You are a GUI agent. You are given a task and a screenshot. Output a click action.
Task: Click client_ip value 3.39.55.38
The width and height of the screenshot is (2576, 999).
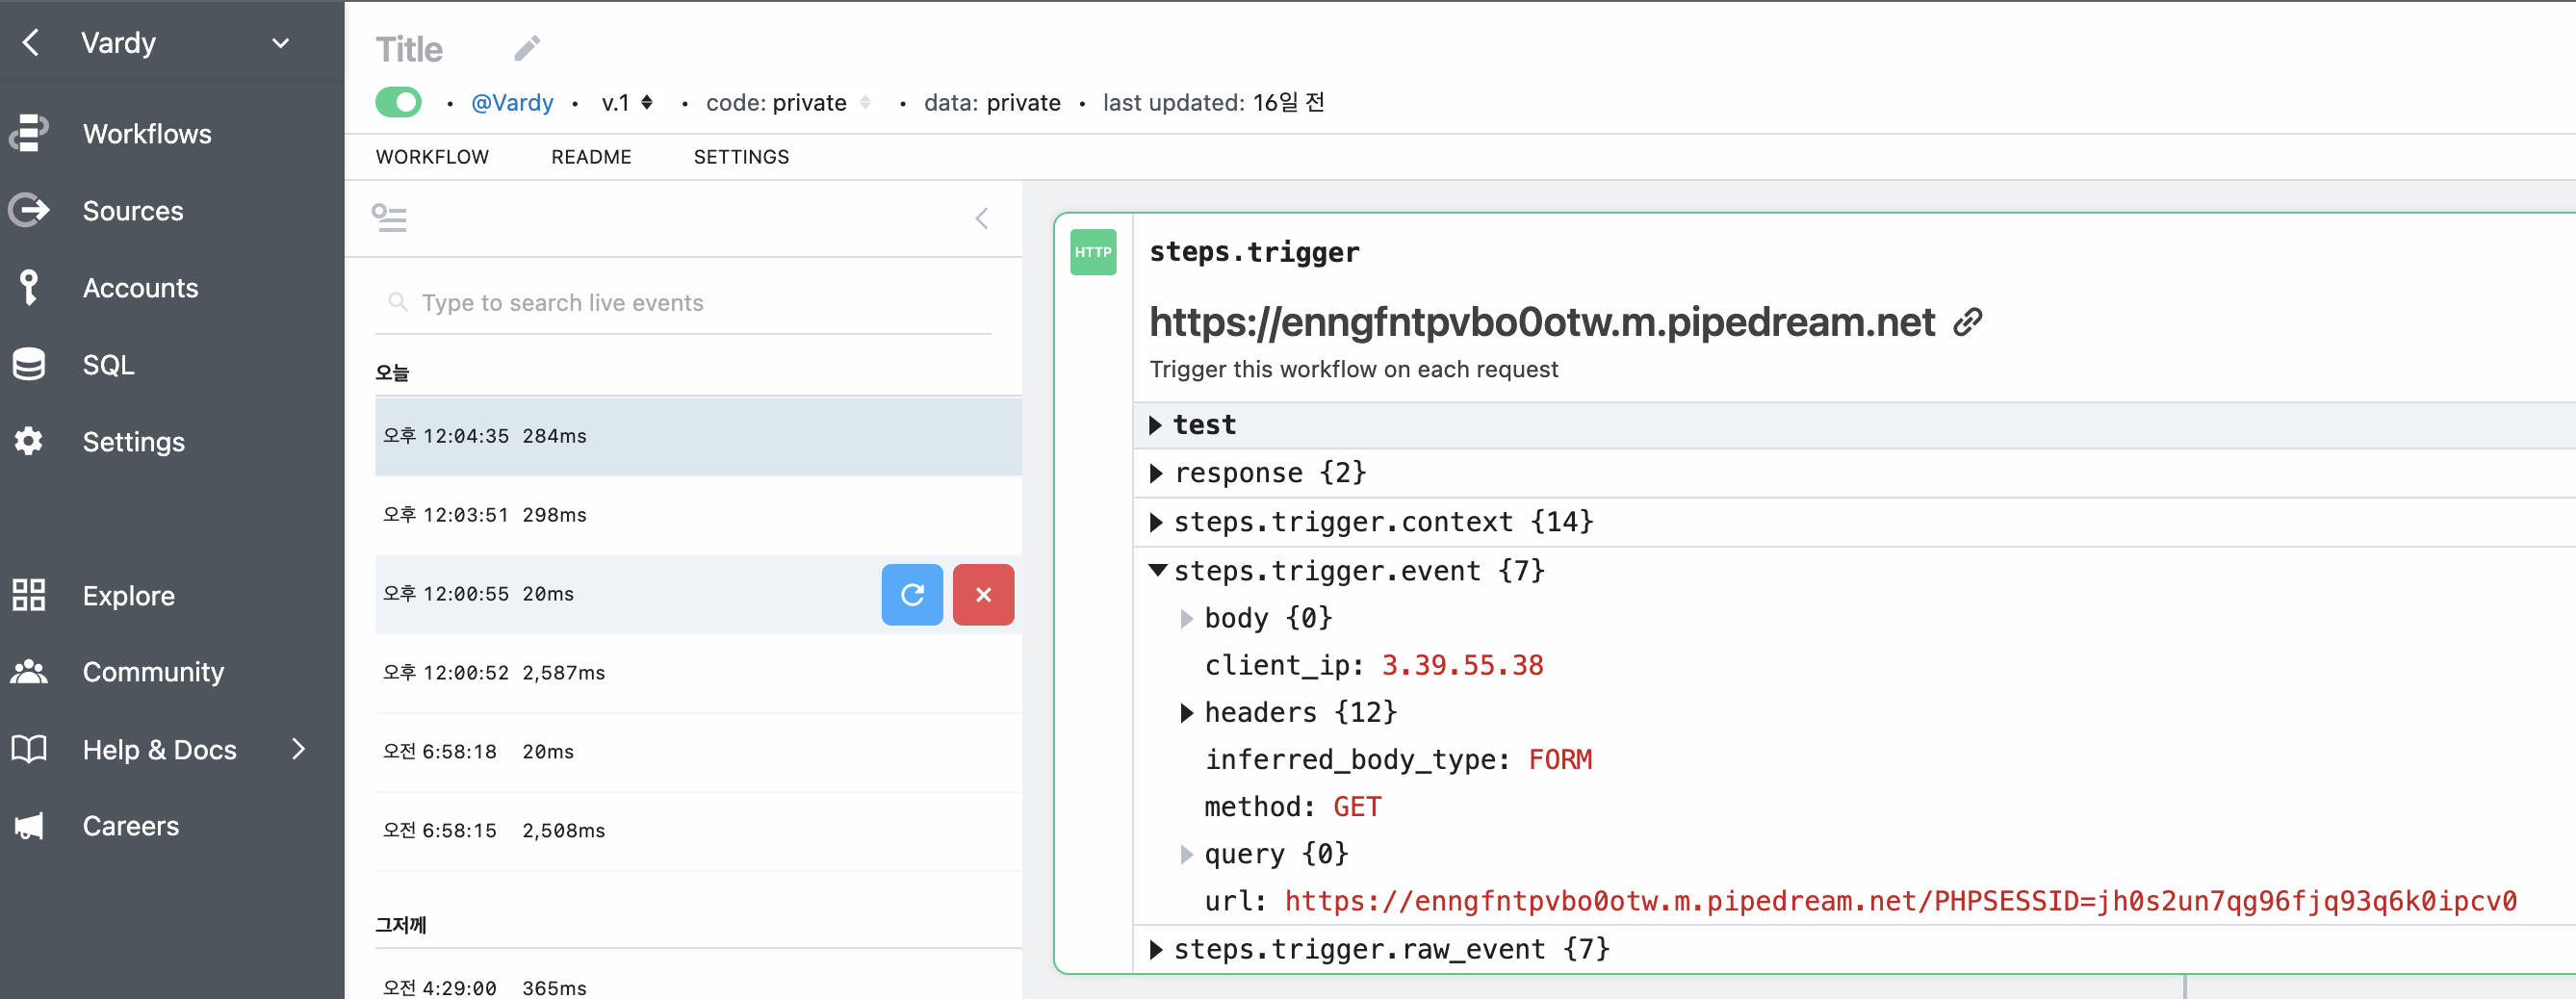click(1462, 665)
